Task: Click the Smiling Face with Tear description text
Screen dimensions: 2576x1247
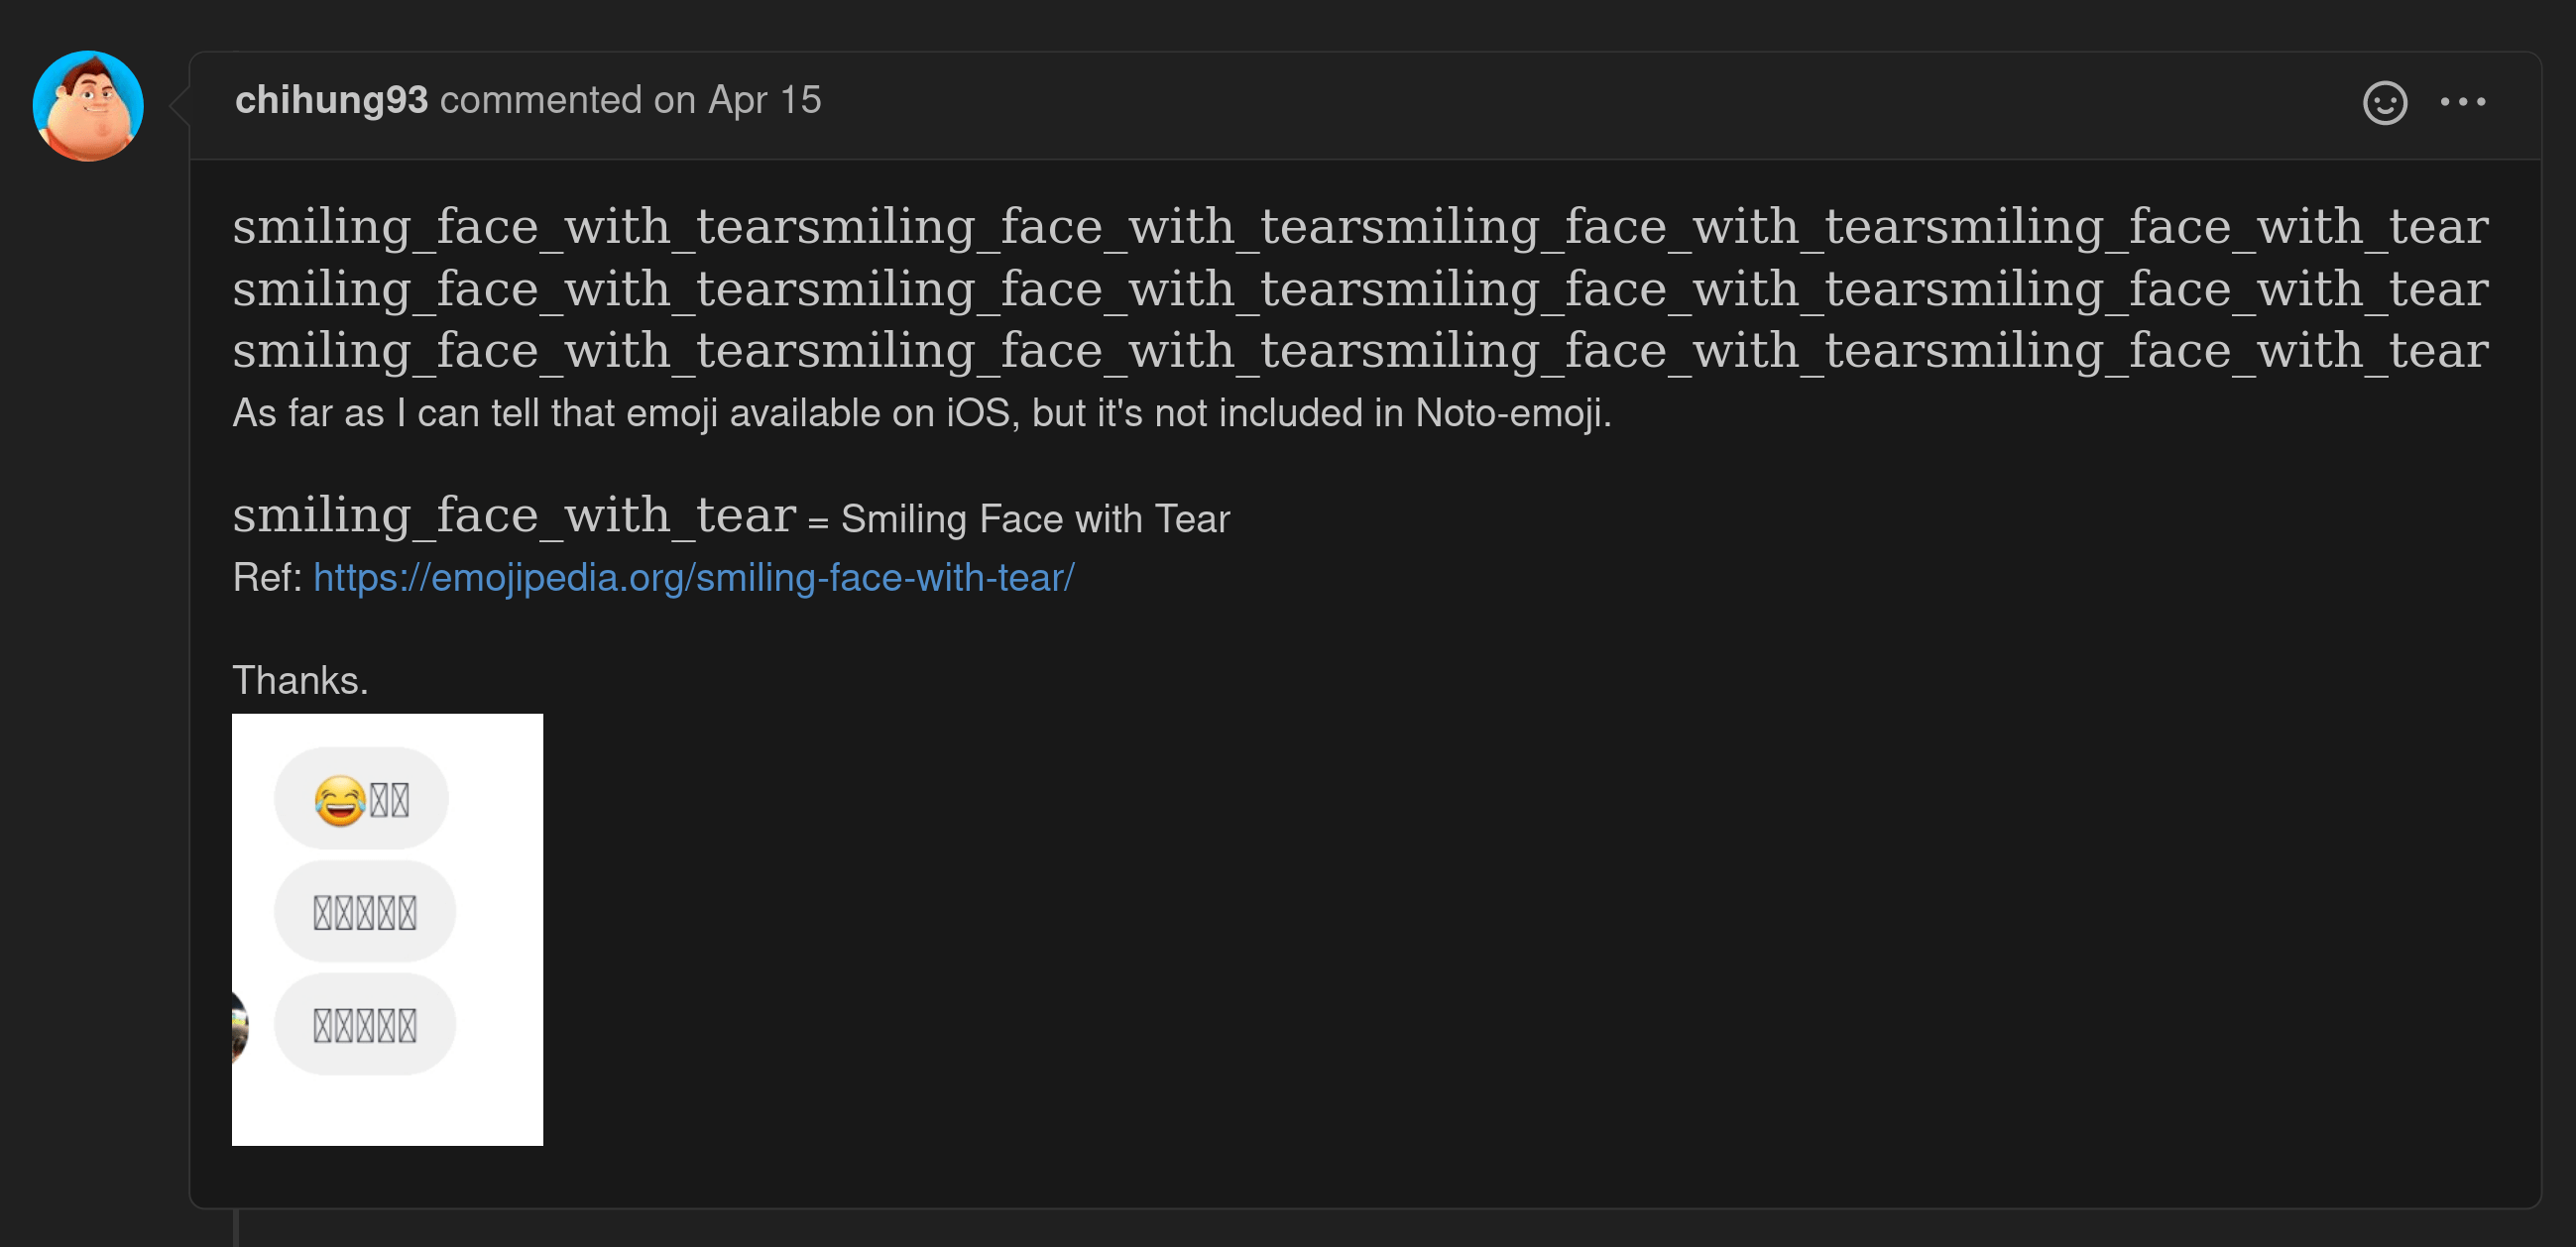Action: pos(1032,518)
